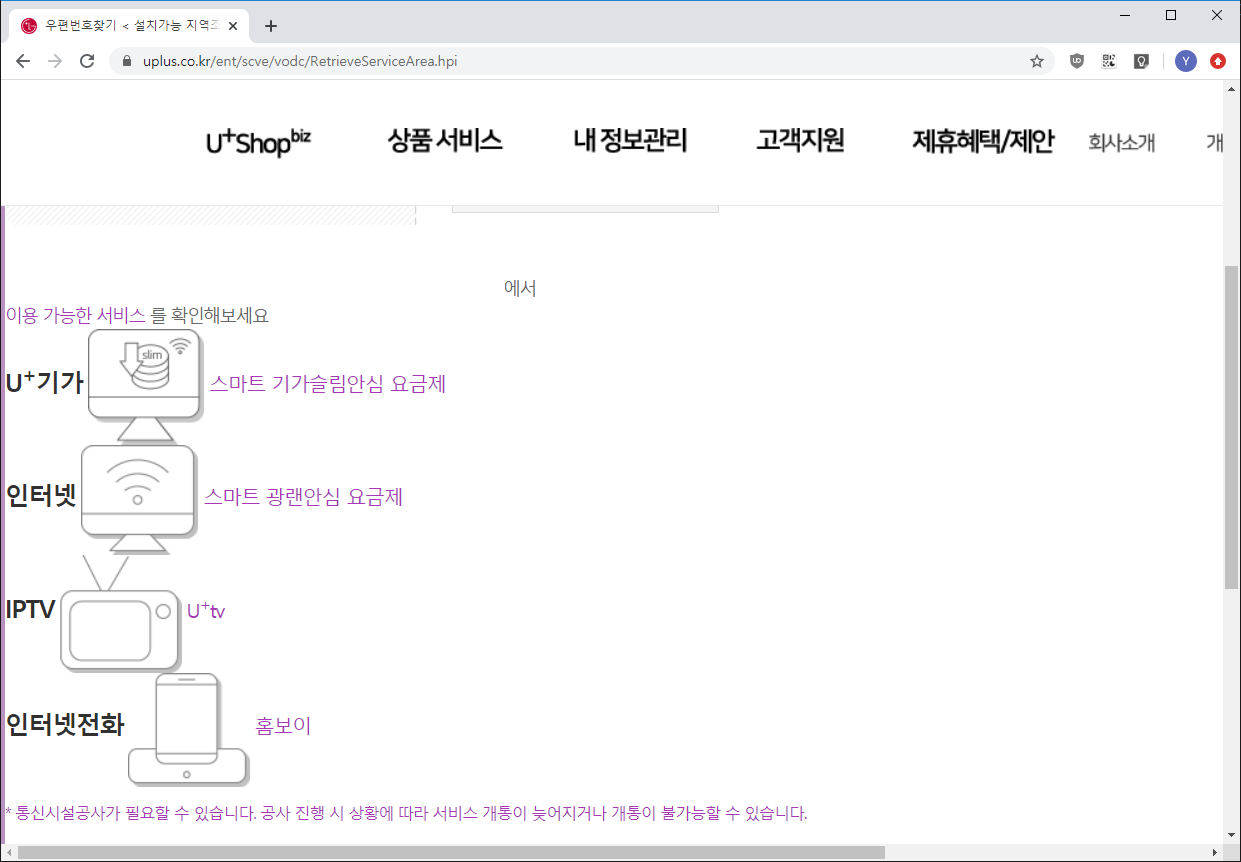The image size is (1241, 862).
Task: Click the 이용 가능한 서비스 text
Action: 75,315
